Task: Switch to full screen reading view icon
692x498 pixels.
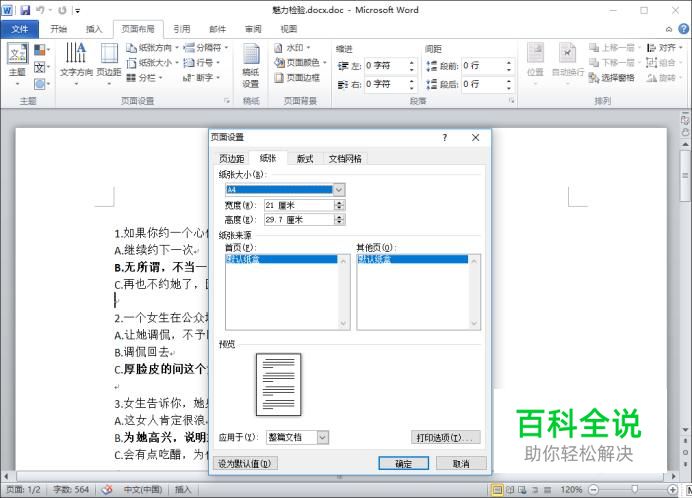Action: coord(510,490)
